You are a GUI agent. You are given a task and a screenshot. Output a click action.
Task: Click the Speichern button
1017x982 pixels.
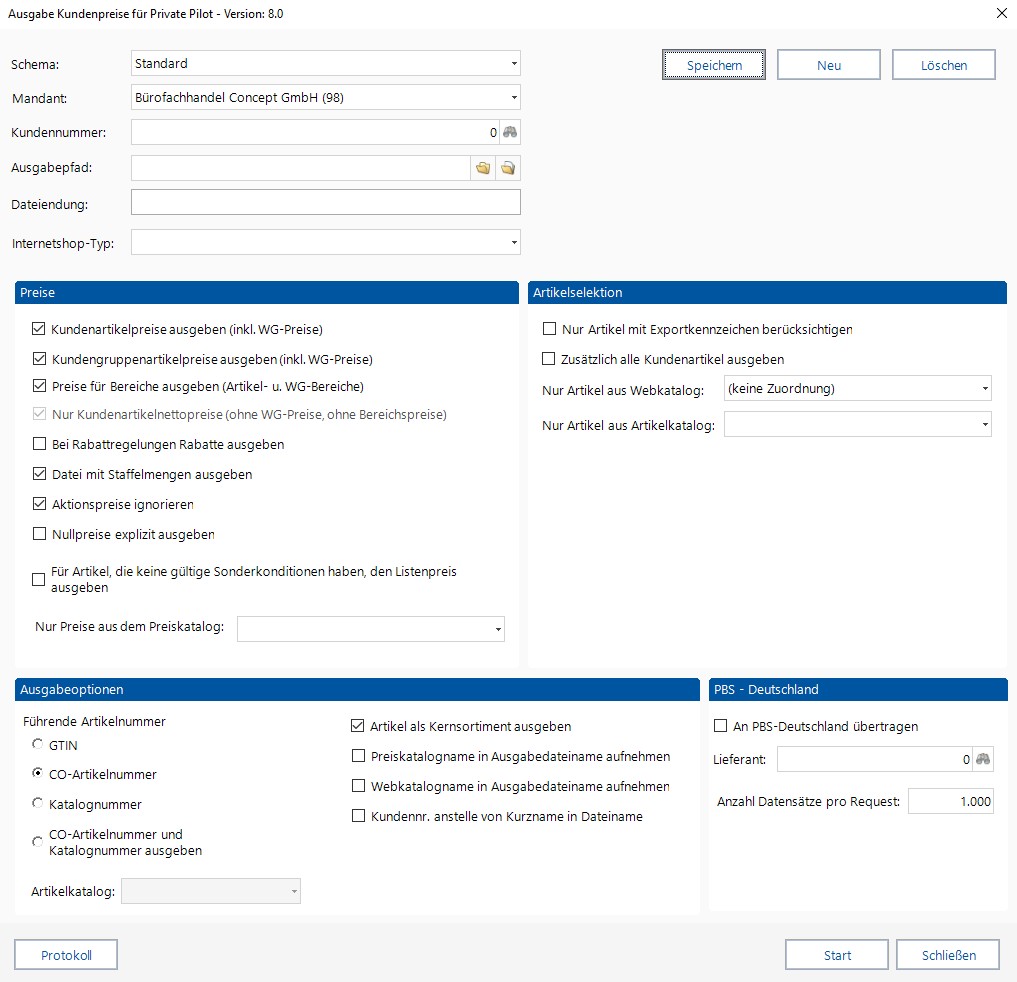point(713,65)
